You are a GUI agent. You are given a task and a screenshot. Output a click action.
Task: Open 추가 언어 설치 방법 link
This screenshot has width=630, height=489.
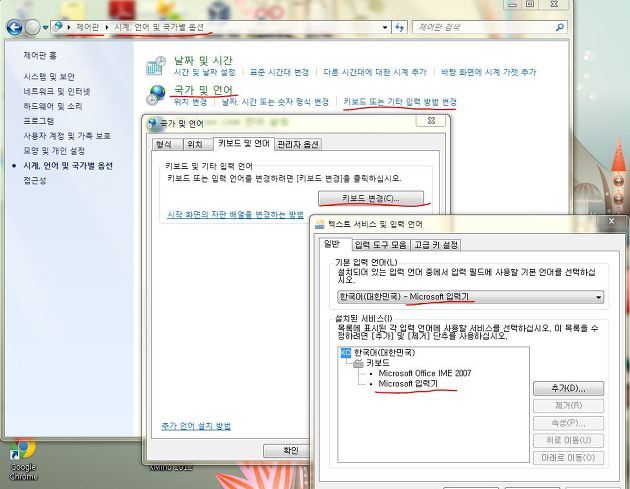(196, 426)
